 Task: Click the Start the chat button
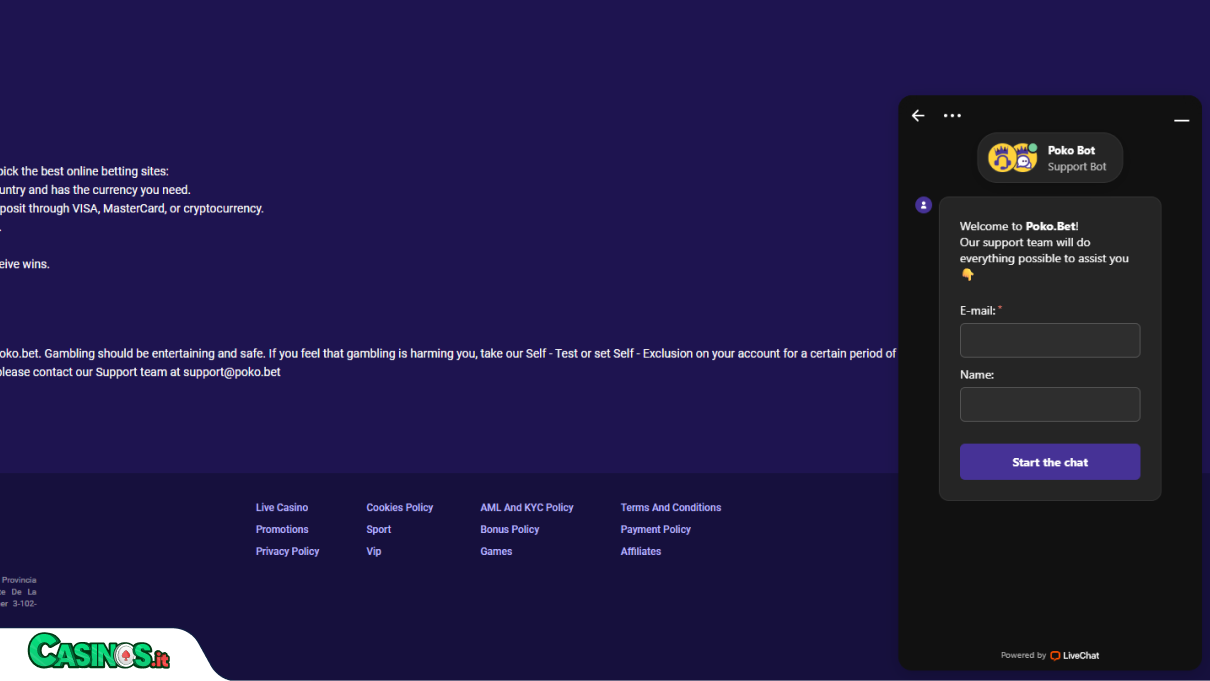coord(1050,462)
